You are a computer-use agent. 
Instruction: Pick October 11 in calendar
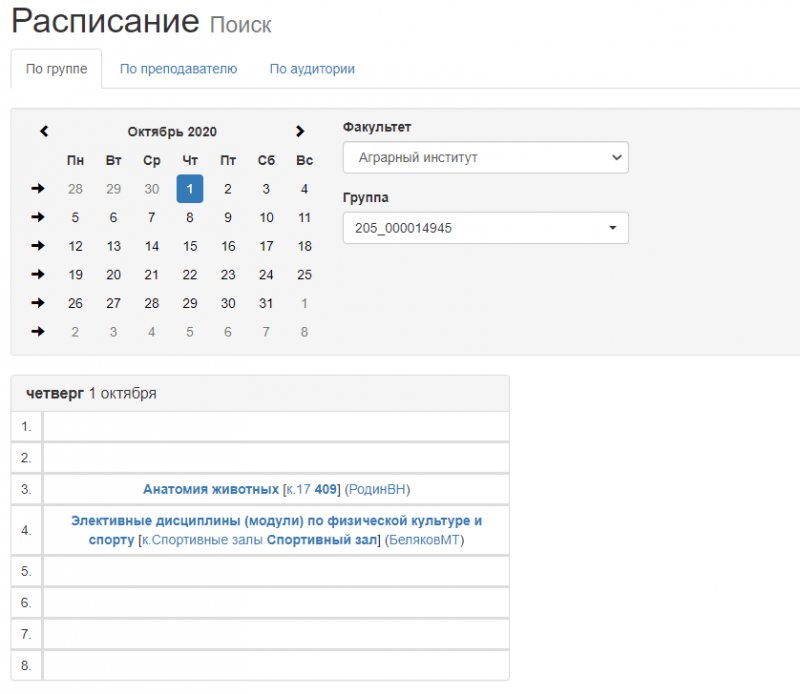point(305,217)
